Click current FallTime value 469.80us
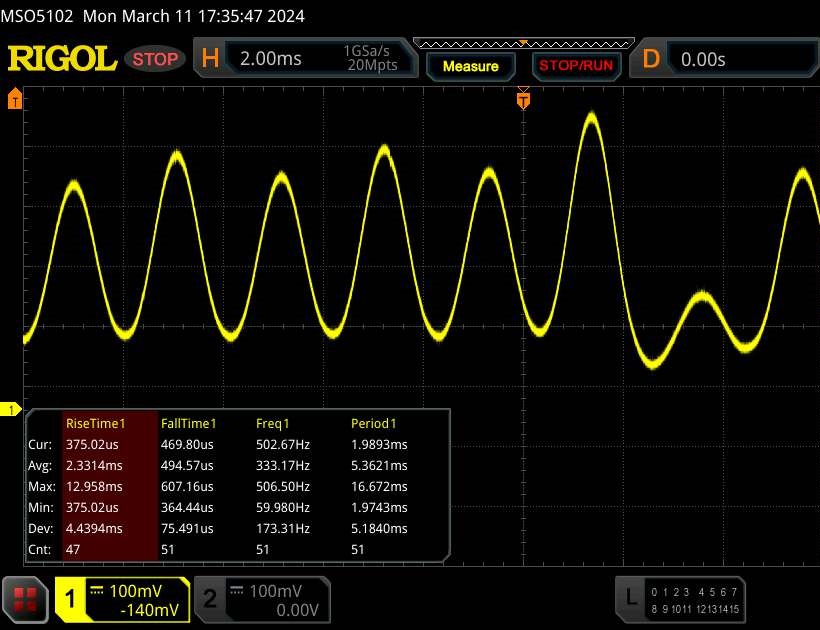The image size is (820, 630). coord(187,444)
